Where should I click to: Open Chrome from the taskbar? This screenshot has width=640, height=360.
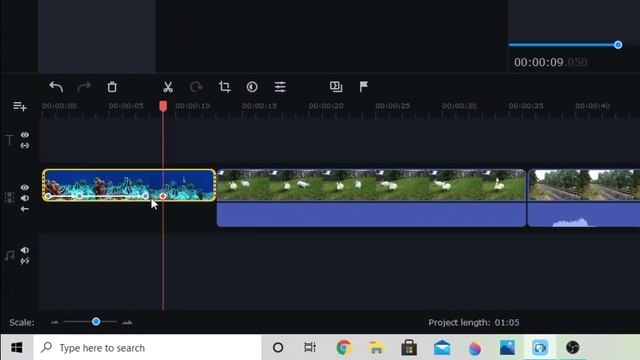344,347
